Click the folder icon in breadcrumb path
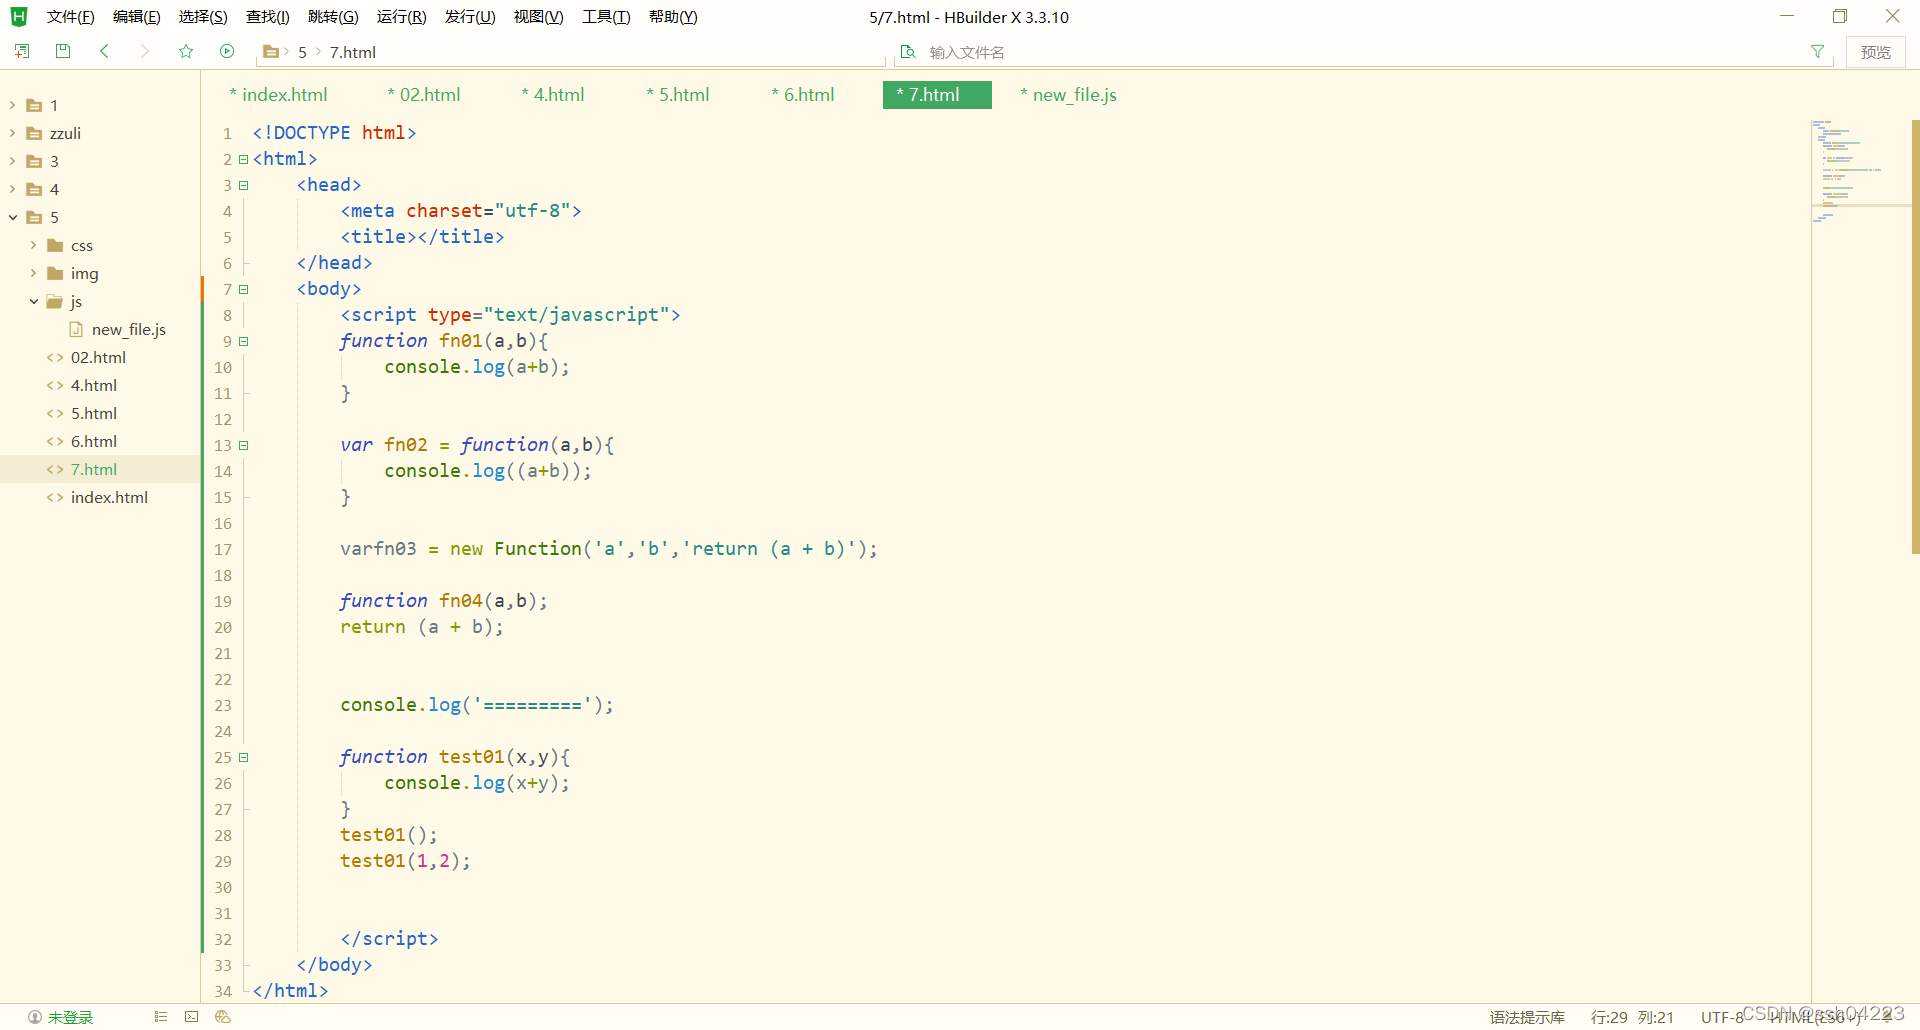The image size is (1920, 1030). (271, 52)
